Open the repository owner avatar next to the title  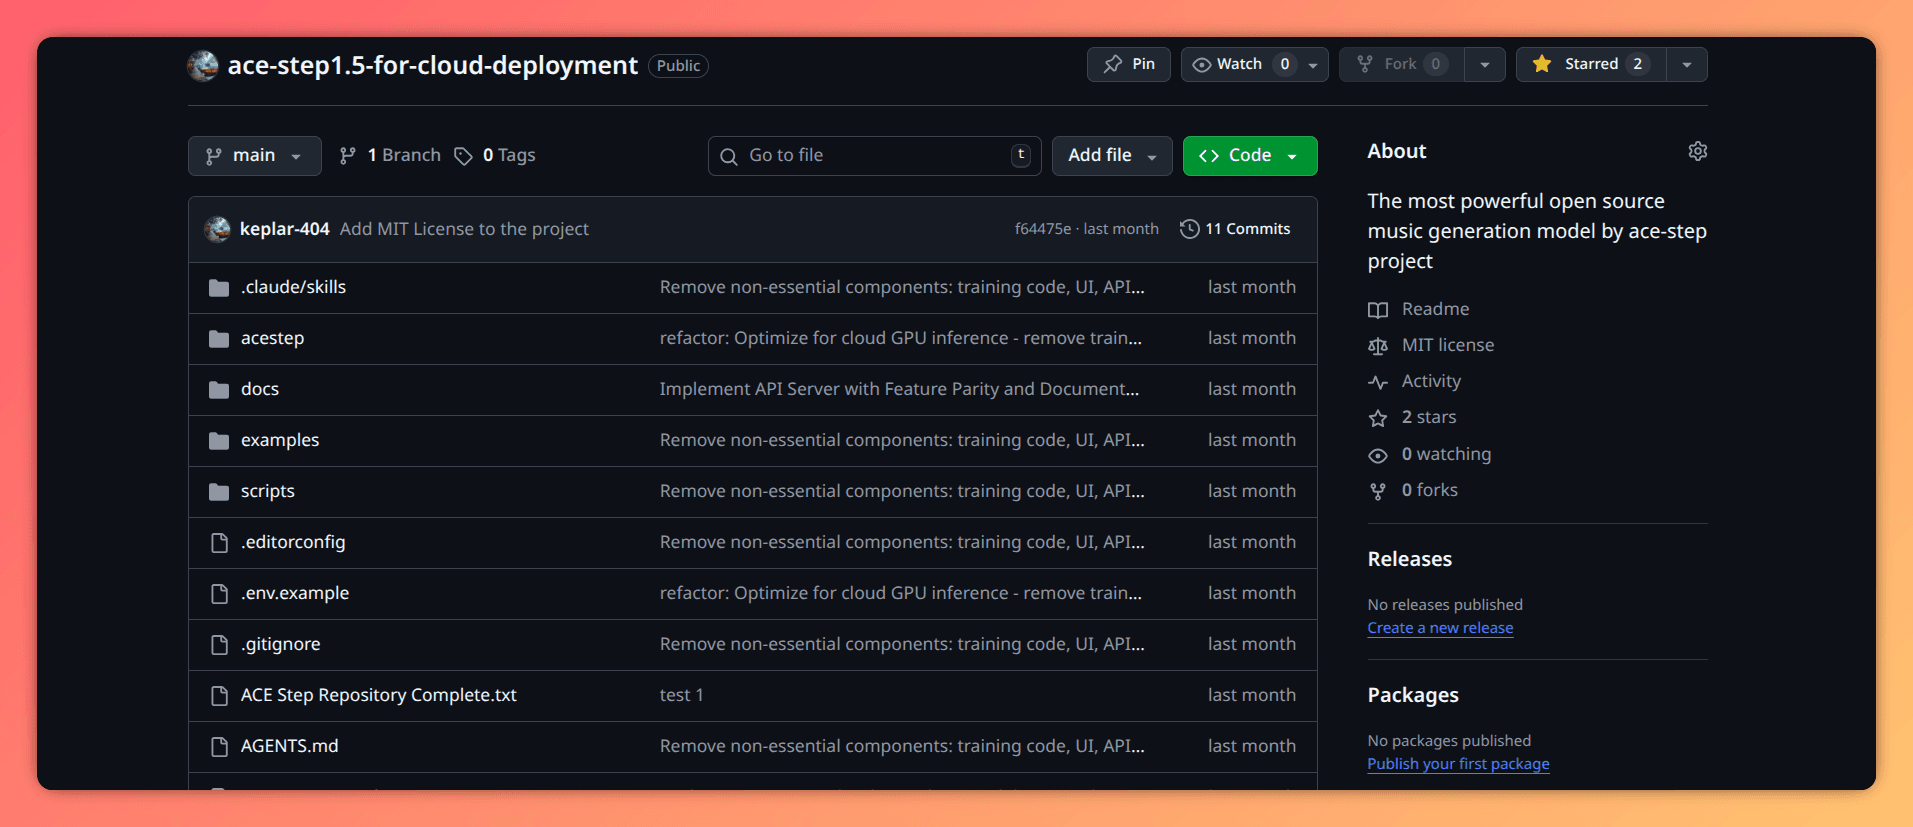point(203,65)
